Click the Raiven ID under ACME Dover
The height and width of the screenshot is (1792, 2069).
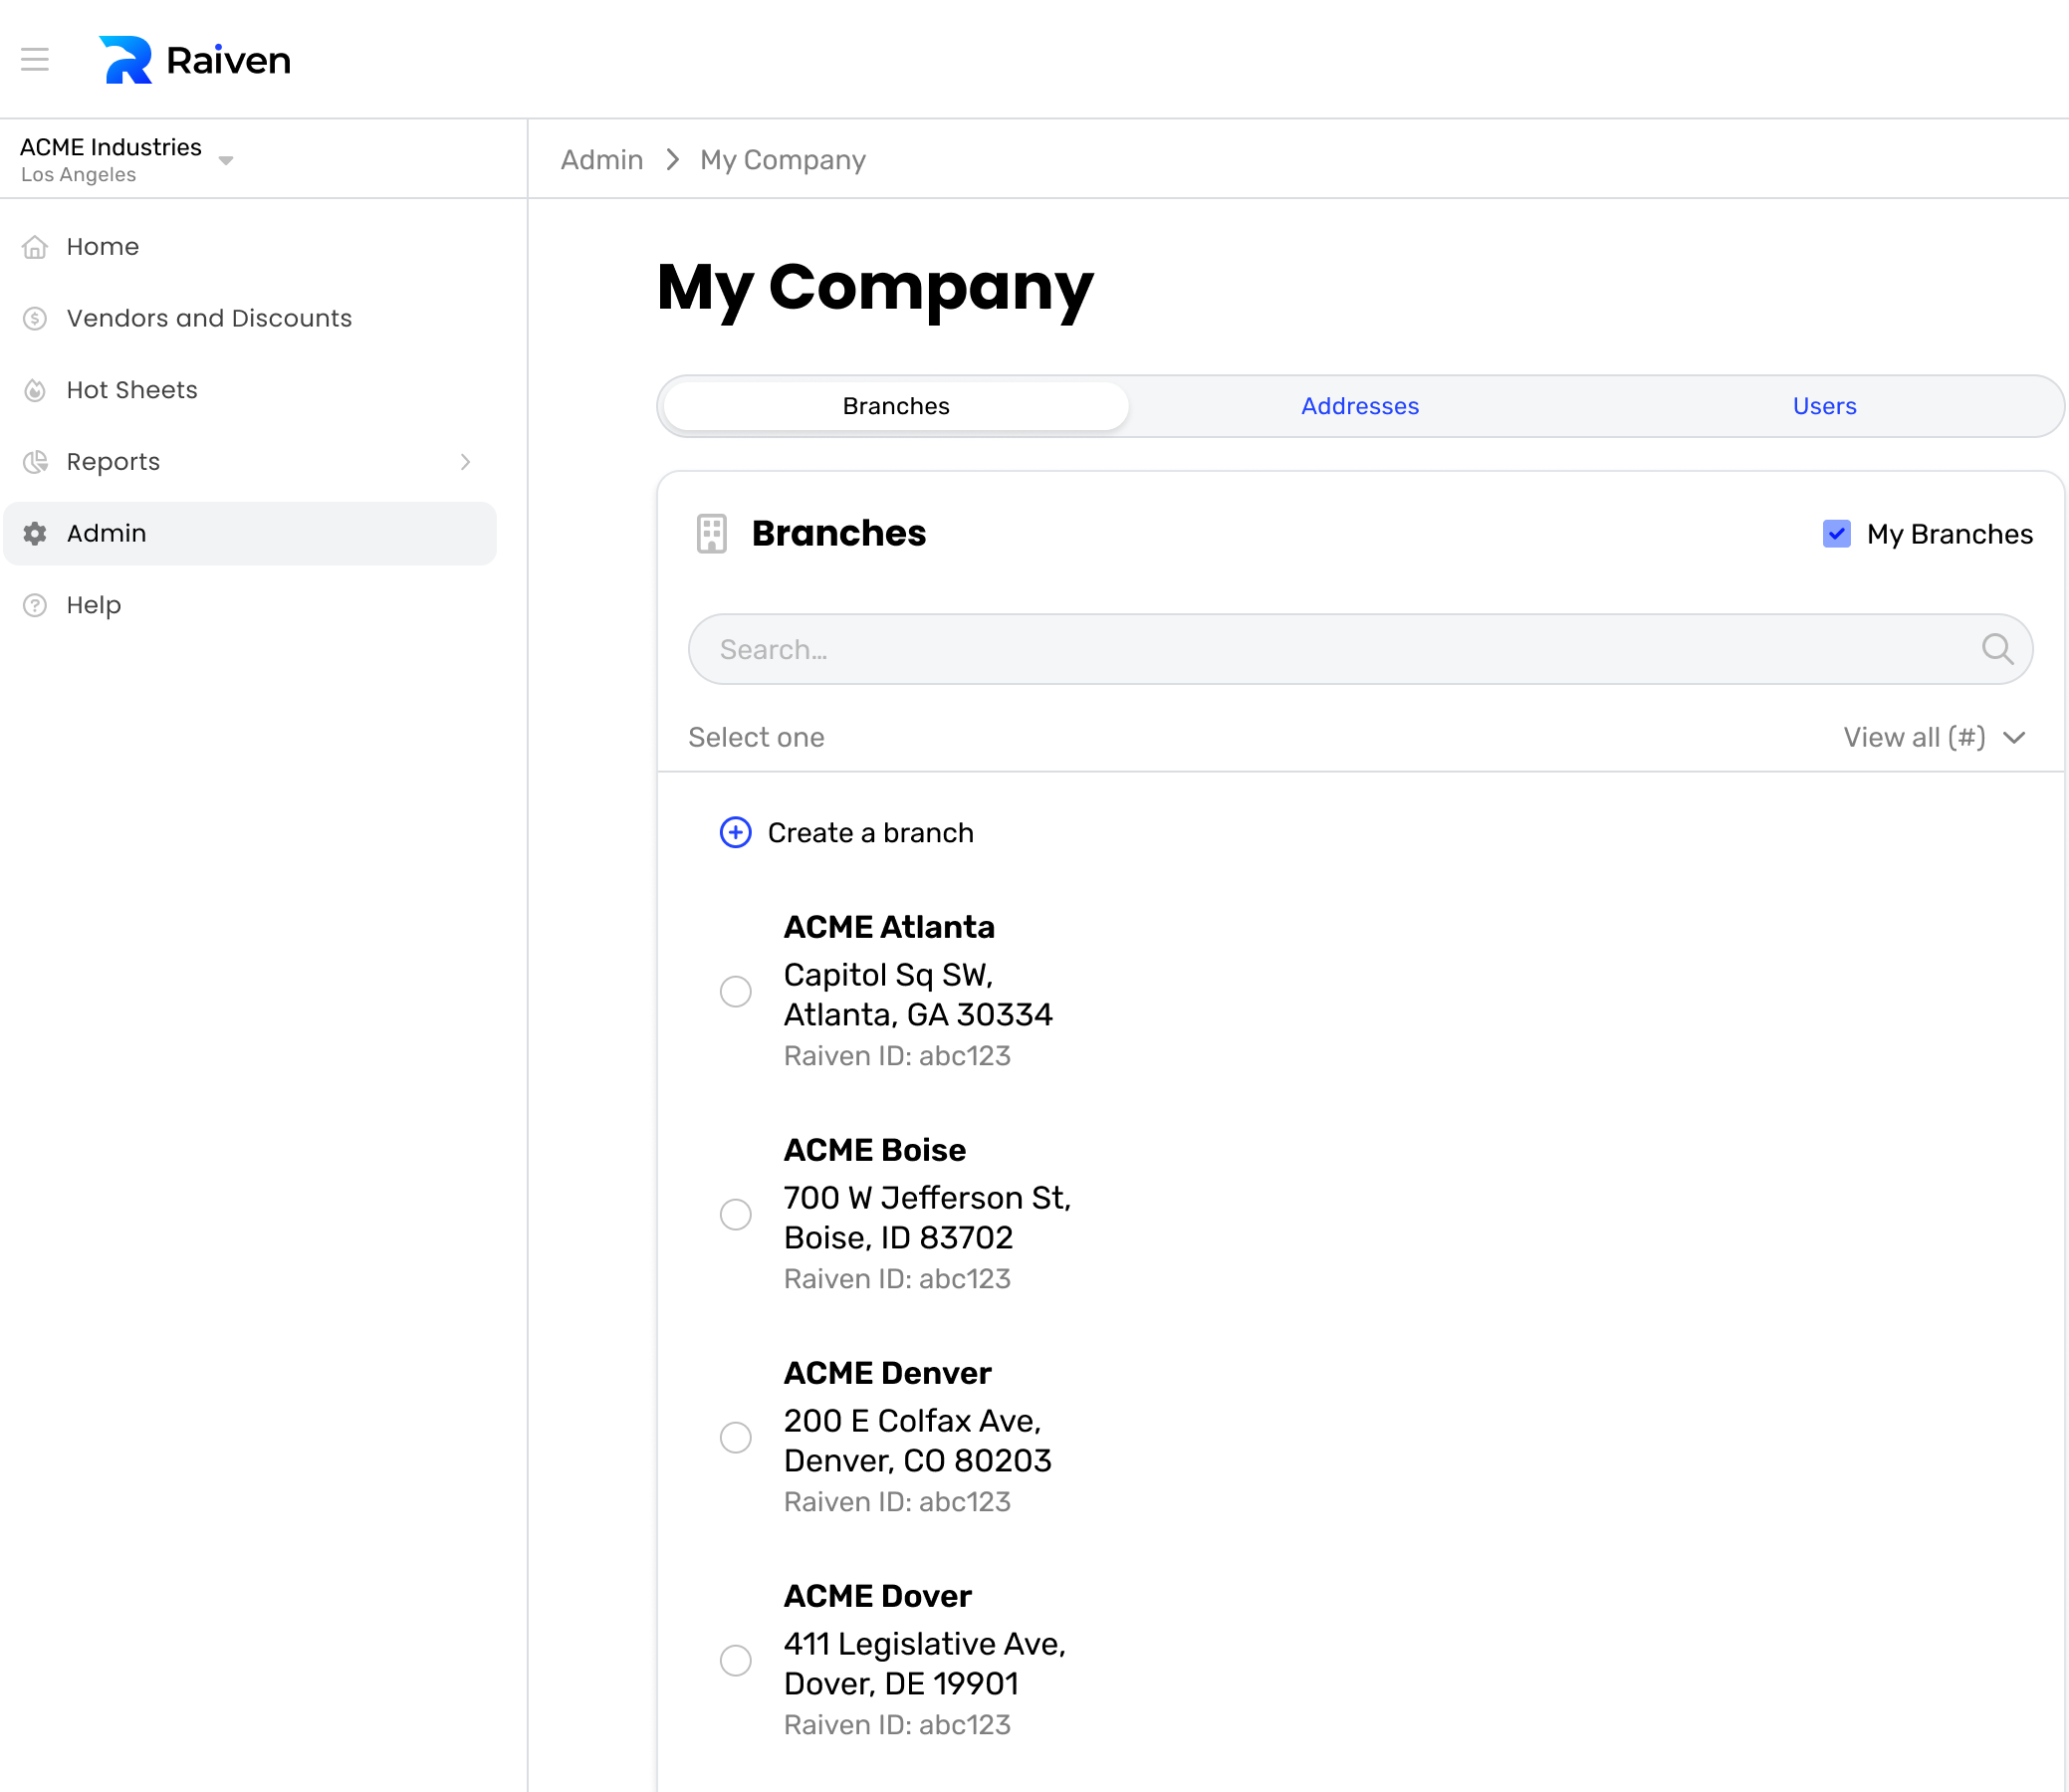(x=897, y=1725)
